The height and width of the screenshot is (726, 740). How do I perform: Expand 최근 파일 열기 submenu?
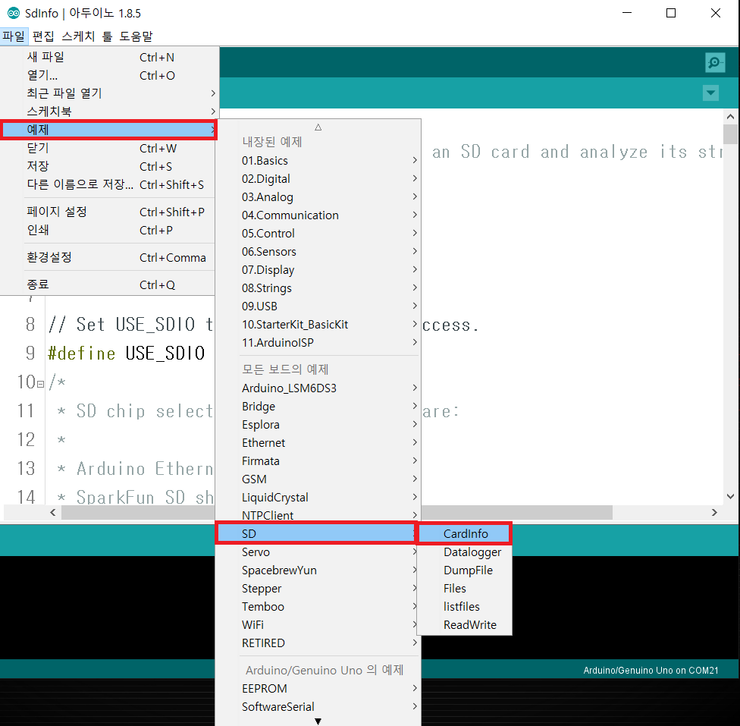109,93
